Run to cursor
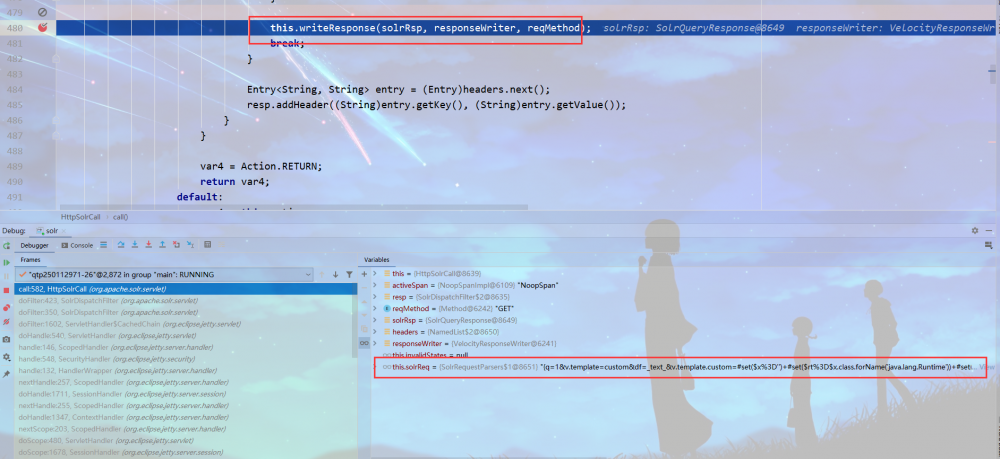Image resolution: width=1000 pixels, height=459 pixels. click(190, 245)
